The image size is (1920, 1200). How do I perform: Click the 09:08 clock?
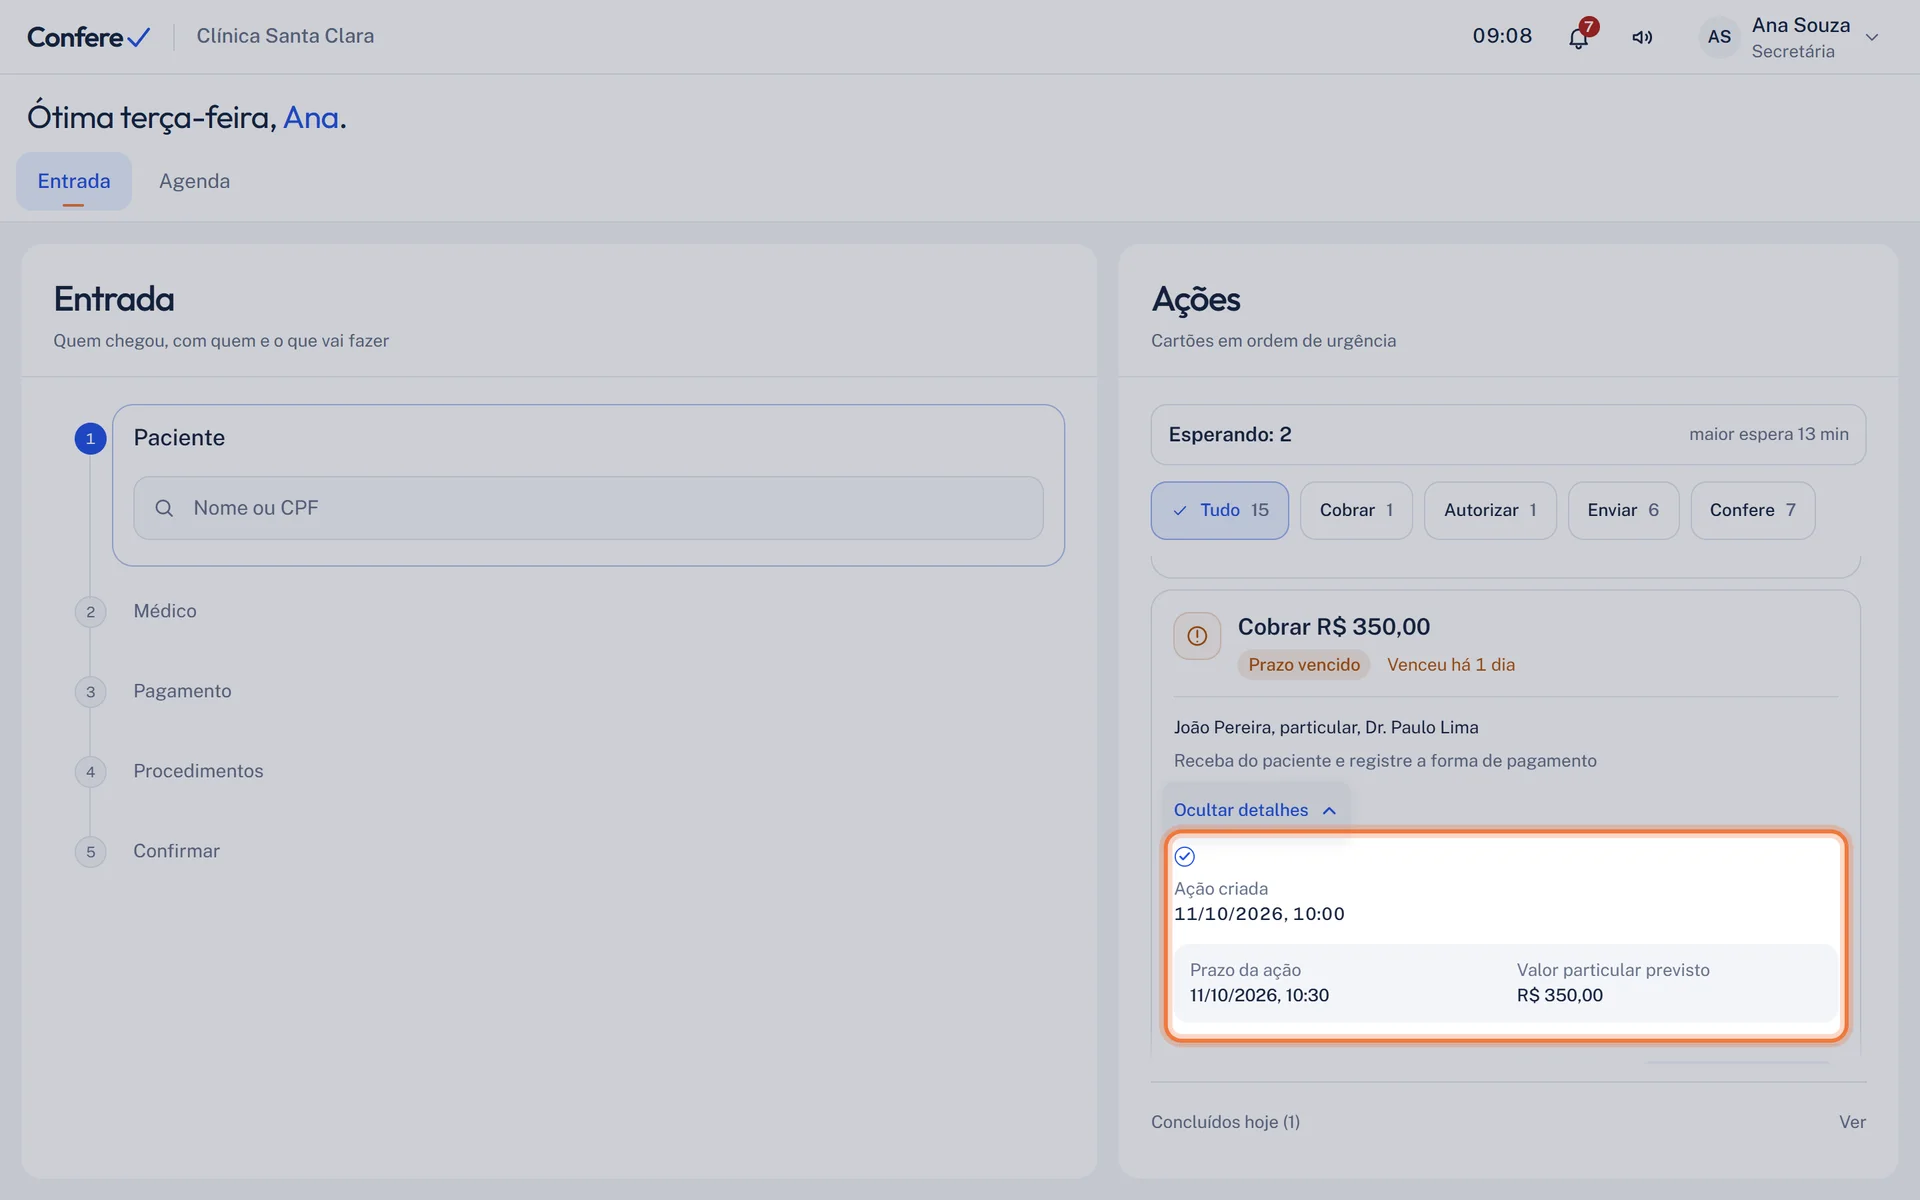click(x=1502, y=36)
